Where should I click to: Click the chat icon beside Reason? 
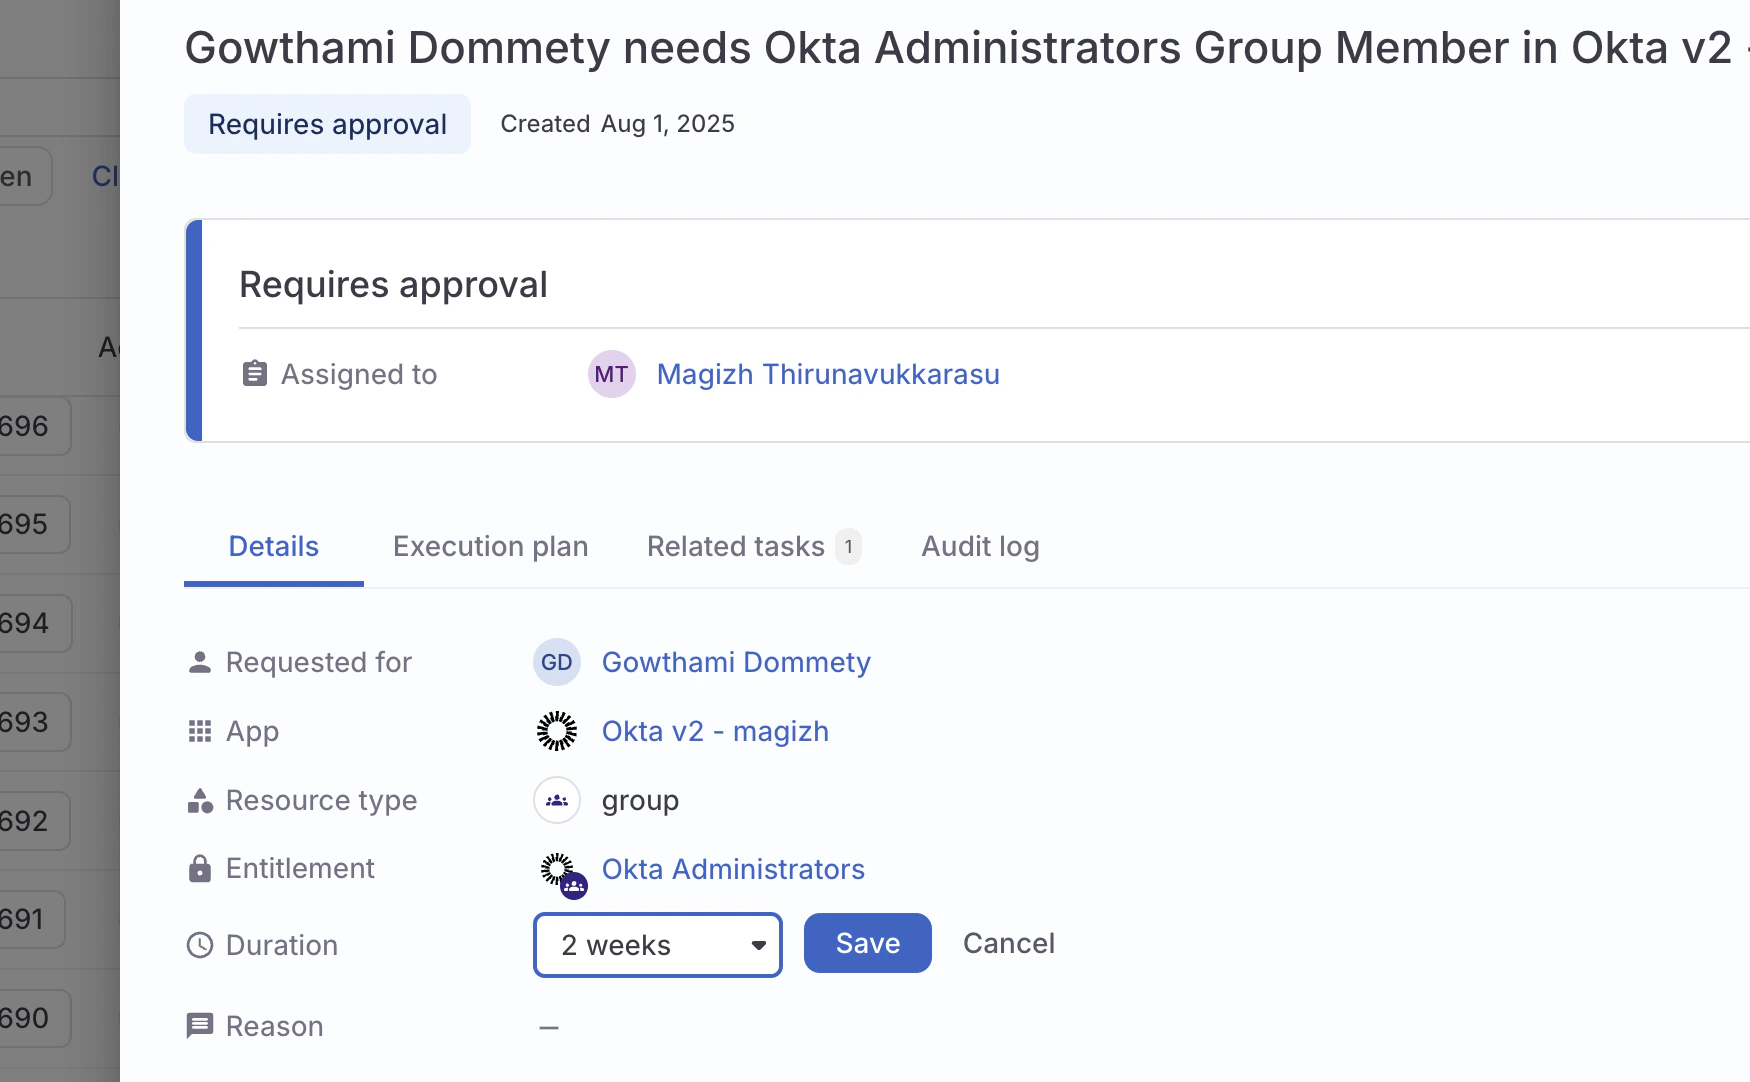[200, 1026]
